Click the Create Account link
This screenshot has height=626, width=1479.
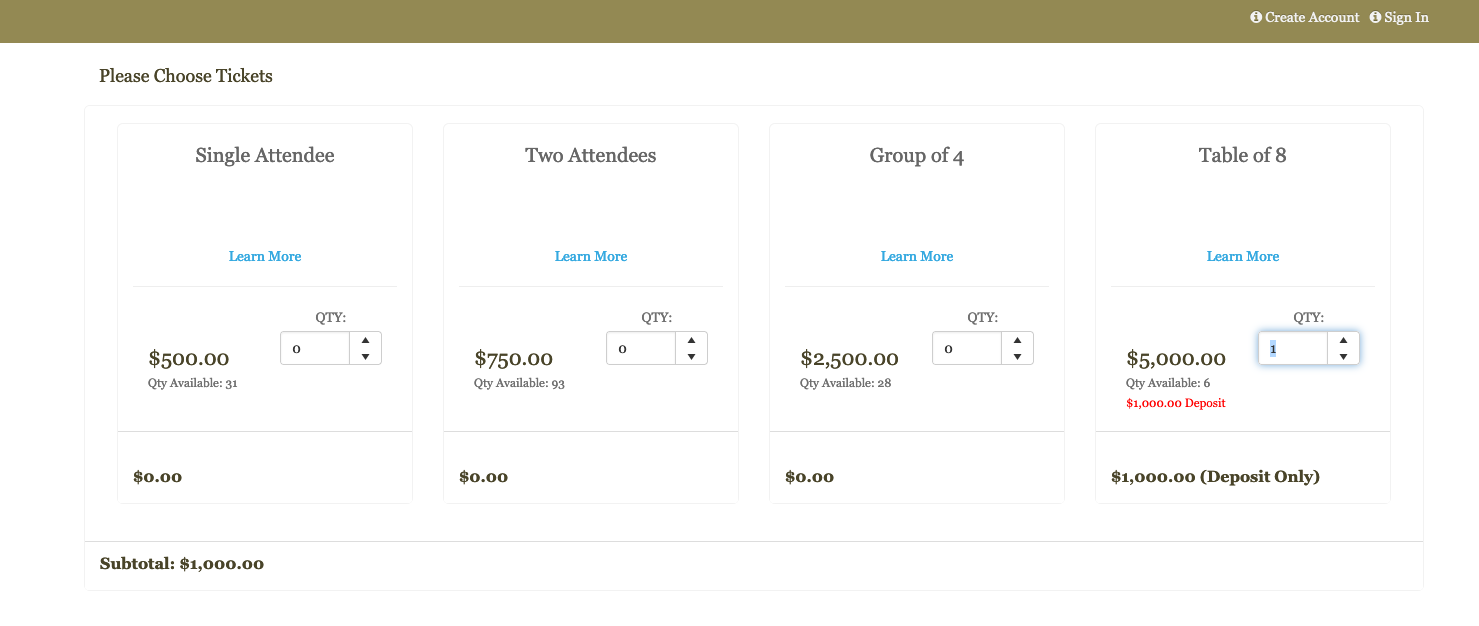(1312, 17)
